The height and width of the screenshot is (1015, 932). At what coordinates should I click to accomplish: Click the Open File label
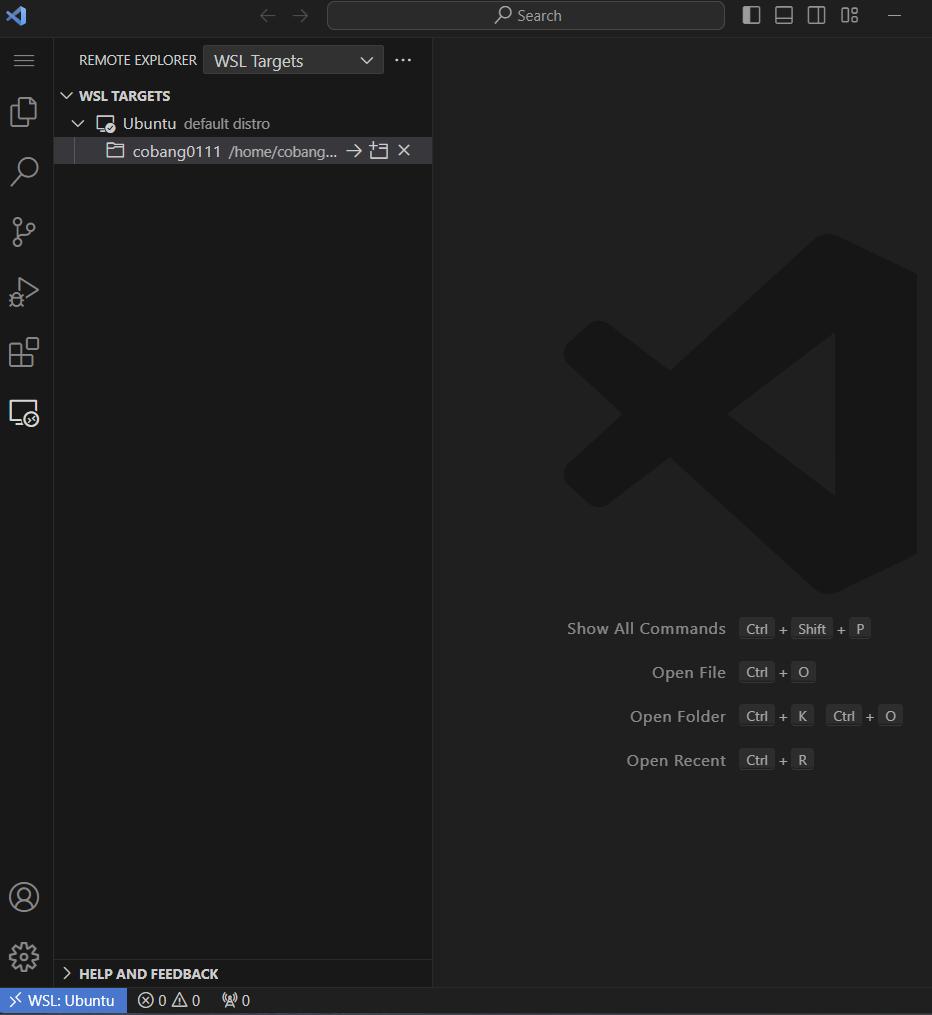[689, 673]
